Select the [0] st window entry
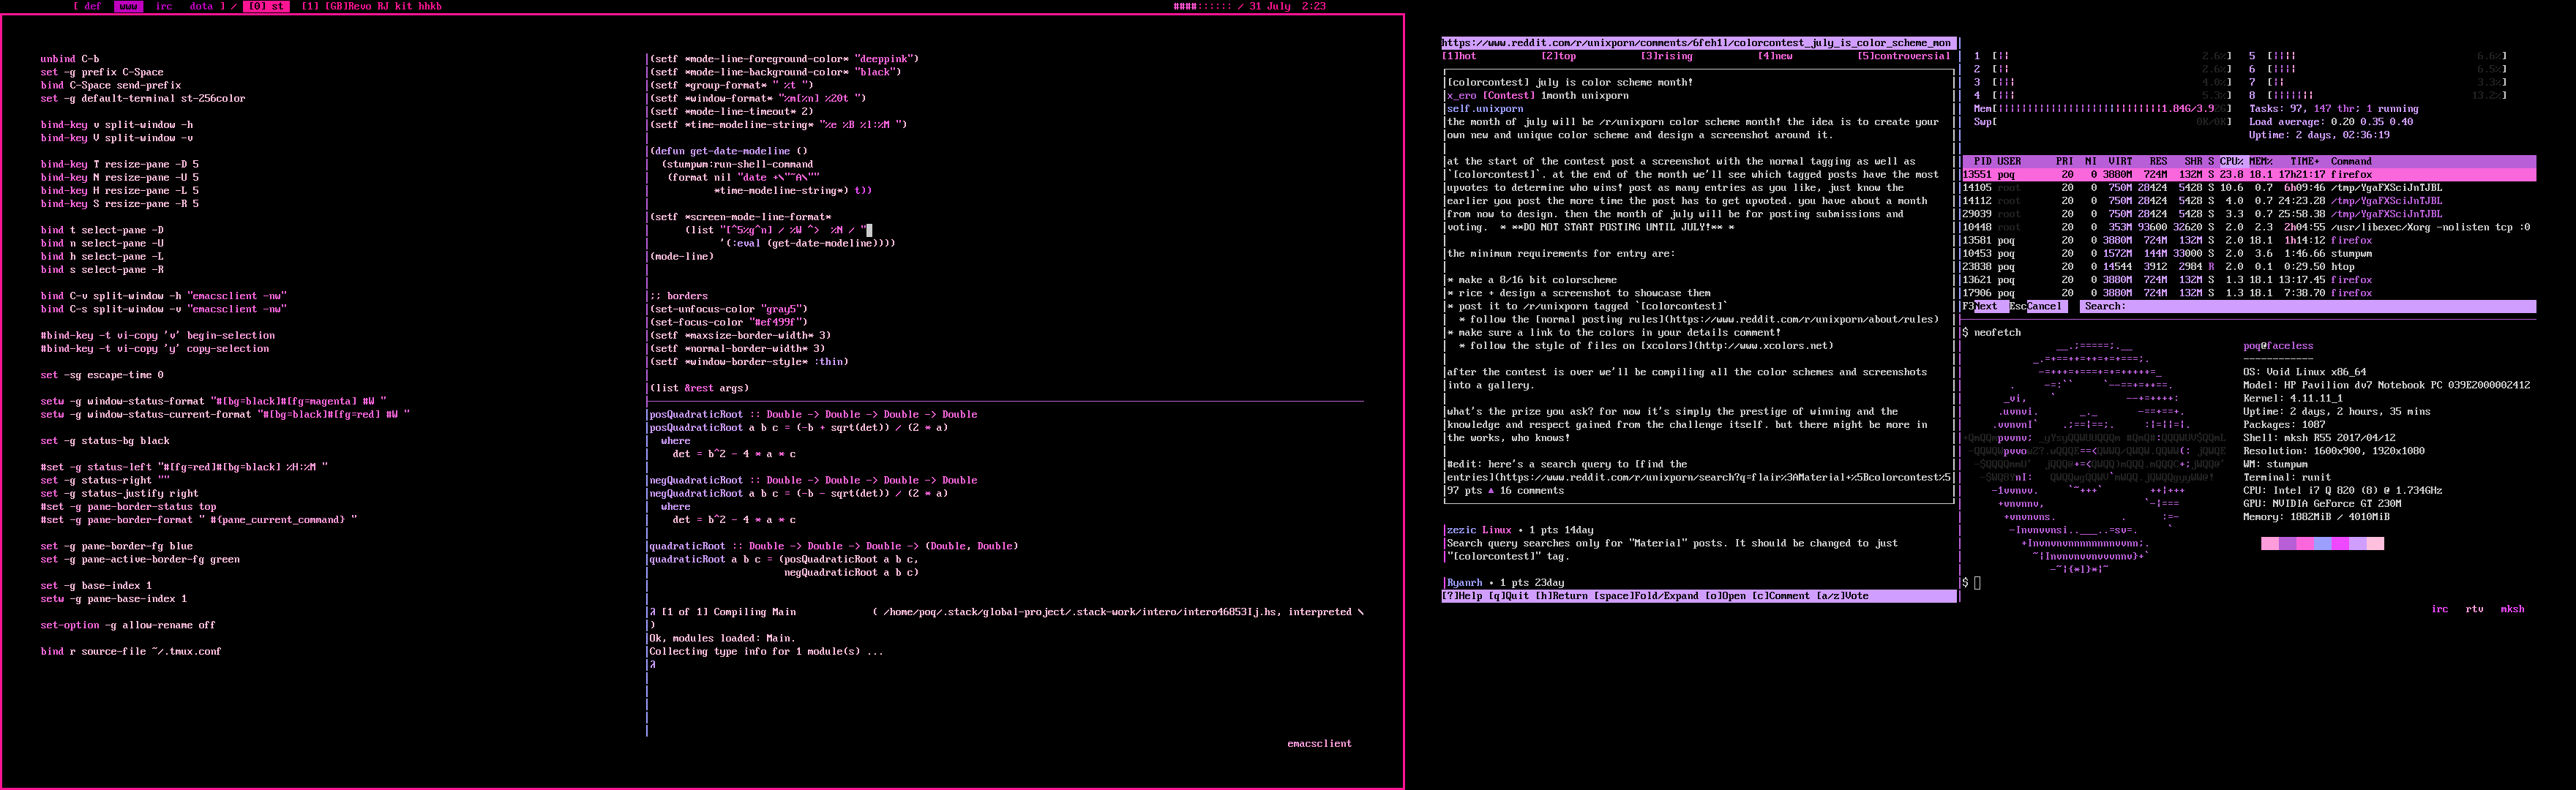 click(x=266, y=6)
